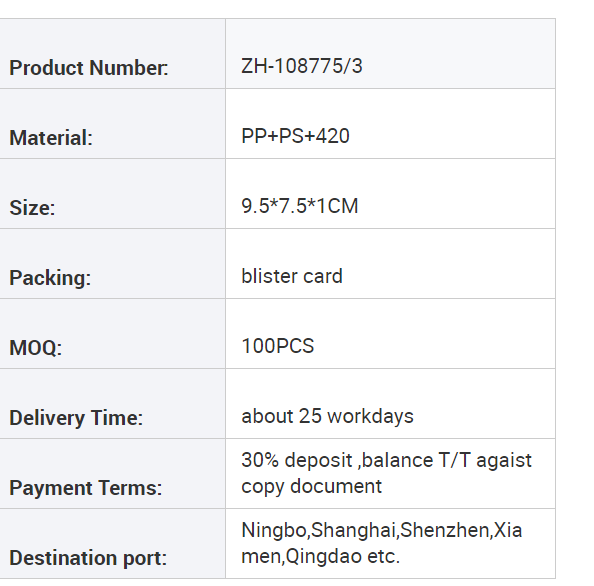594x586 pixels.
Task: Select the 30% deposit payment terms text
Action: (297, 461)
